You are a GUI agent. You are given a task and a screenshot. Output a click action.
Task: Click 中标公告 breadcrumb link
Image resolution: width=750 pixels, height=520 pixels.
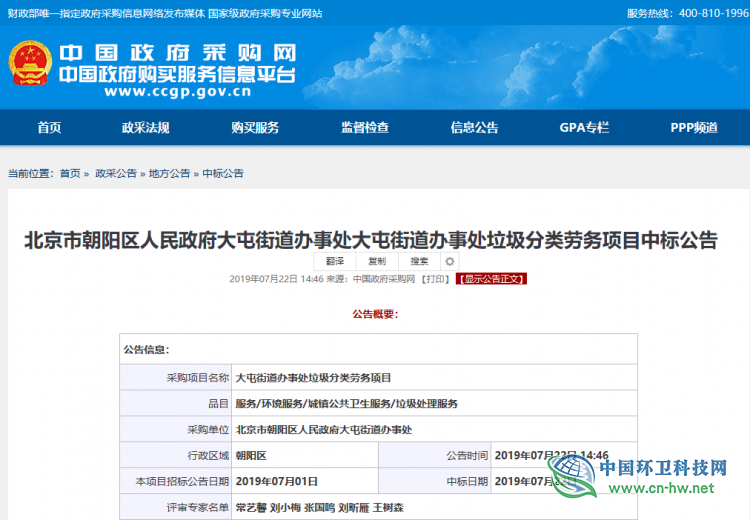point(223,173)
